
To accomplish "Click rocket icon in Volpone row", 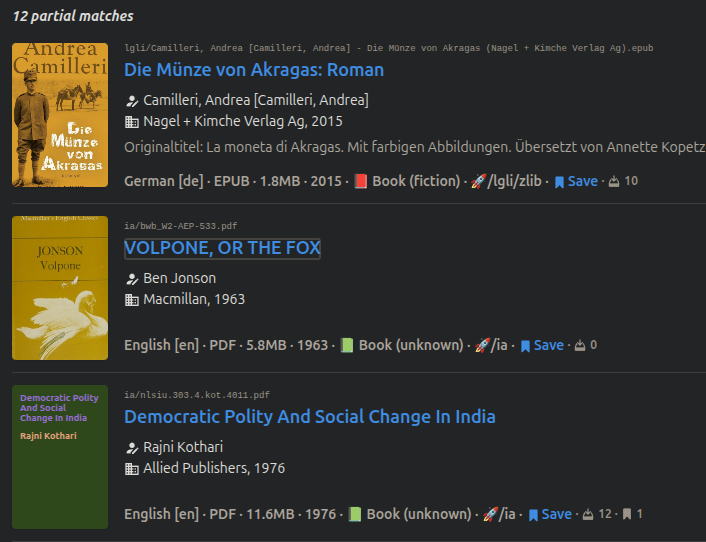I will pyautogui.click(x=482, y=345).
